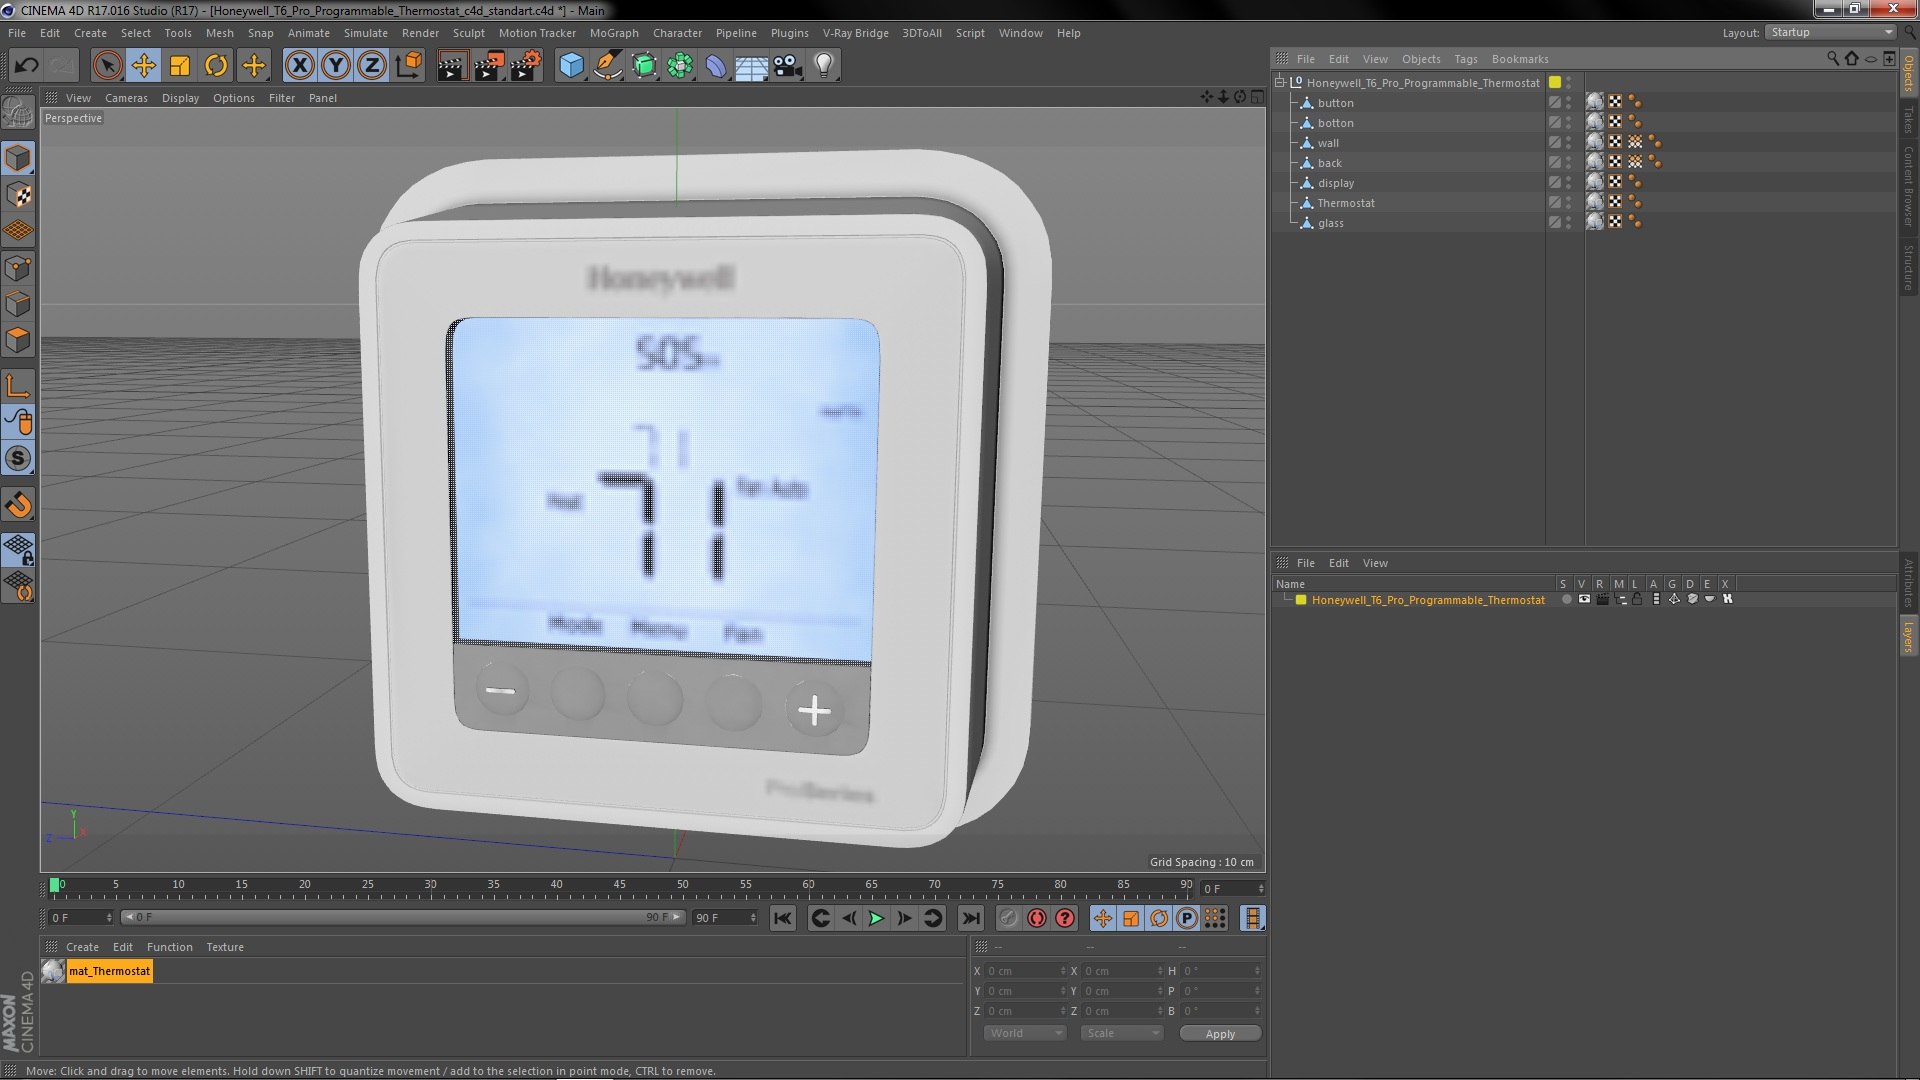This screenshot has height=1080, width=1920.
Task: Select the 'glass' object in tree
Action: click(x=1330, y=223)
